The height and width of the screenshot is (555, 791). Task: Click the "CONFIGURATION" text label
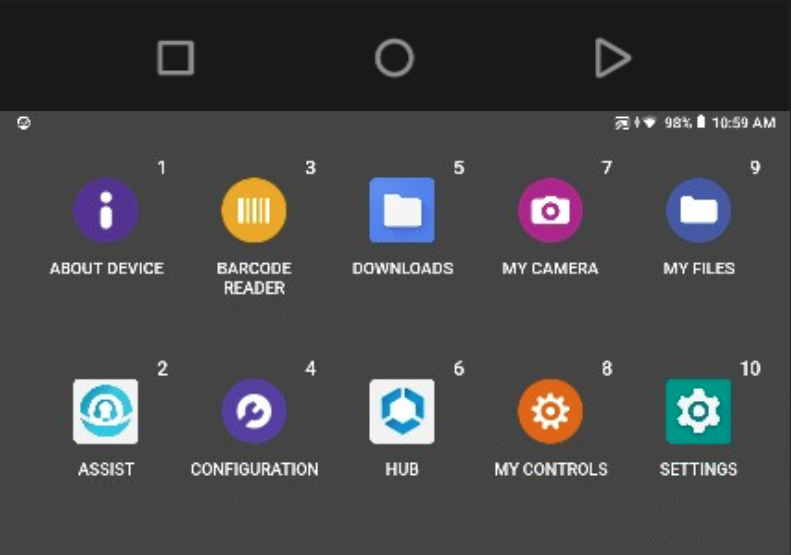point(254,469)
